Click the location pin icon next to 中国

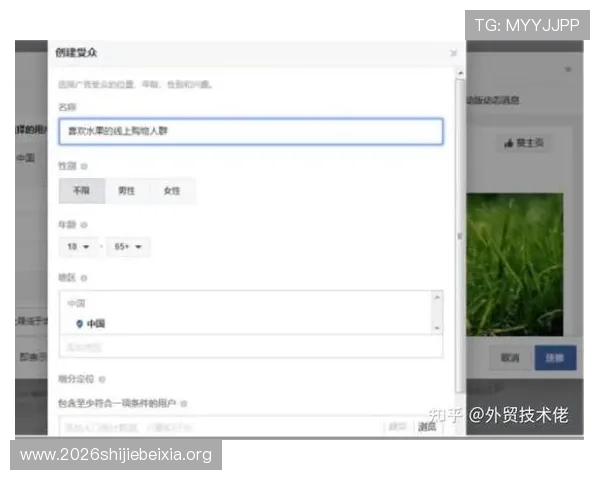point(79,324)
